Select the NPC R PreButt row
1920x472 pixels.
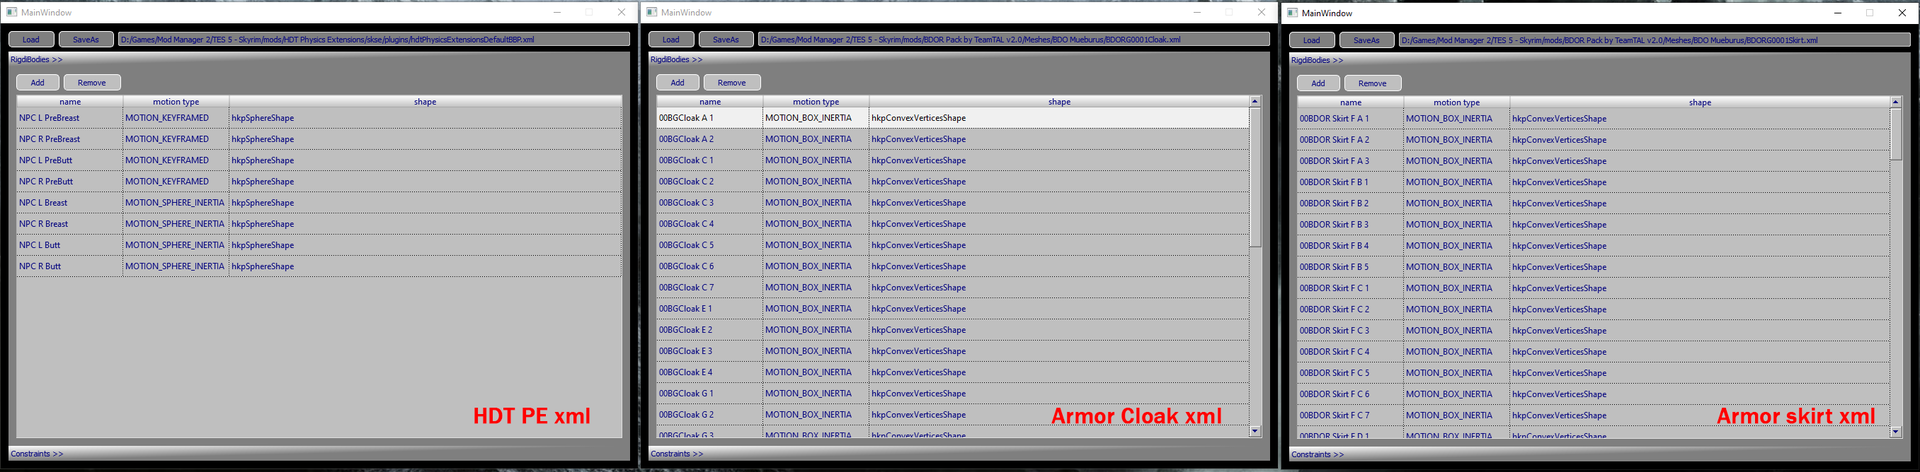(x=319, y=182)
